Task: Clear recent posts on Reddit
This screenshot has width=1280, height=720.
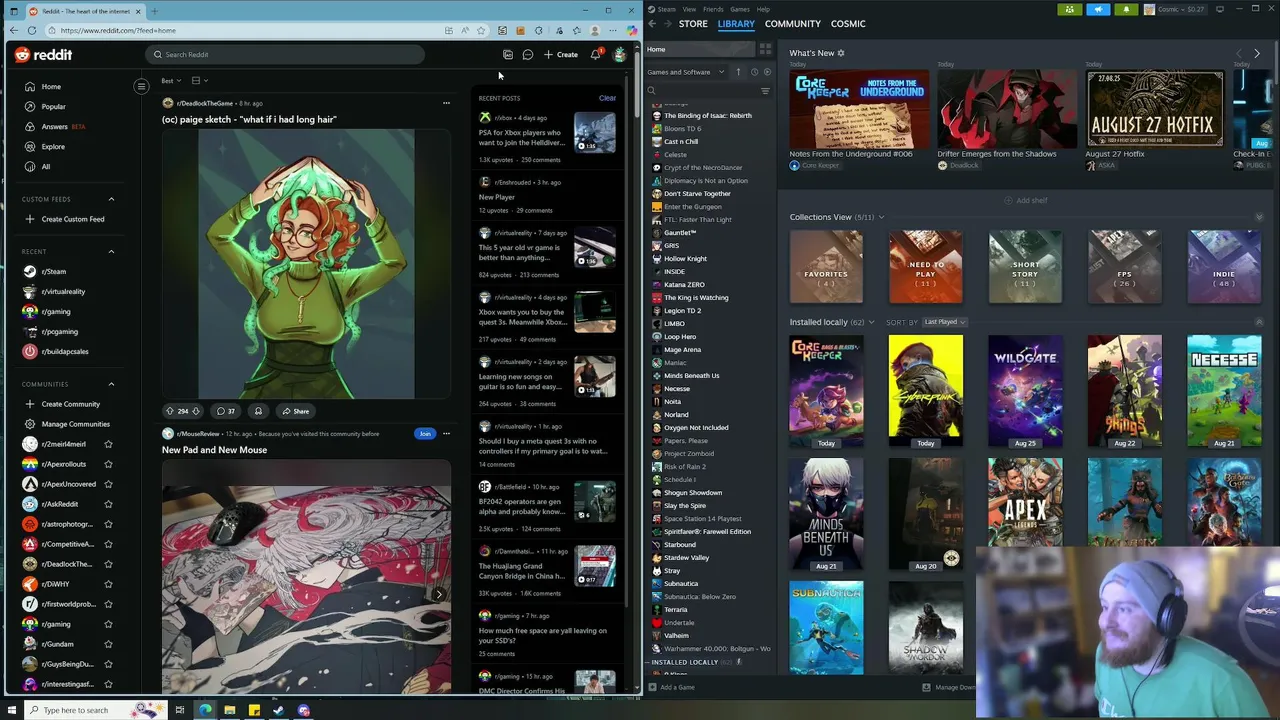Action: tap(607, 98)
